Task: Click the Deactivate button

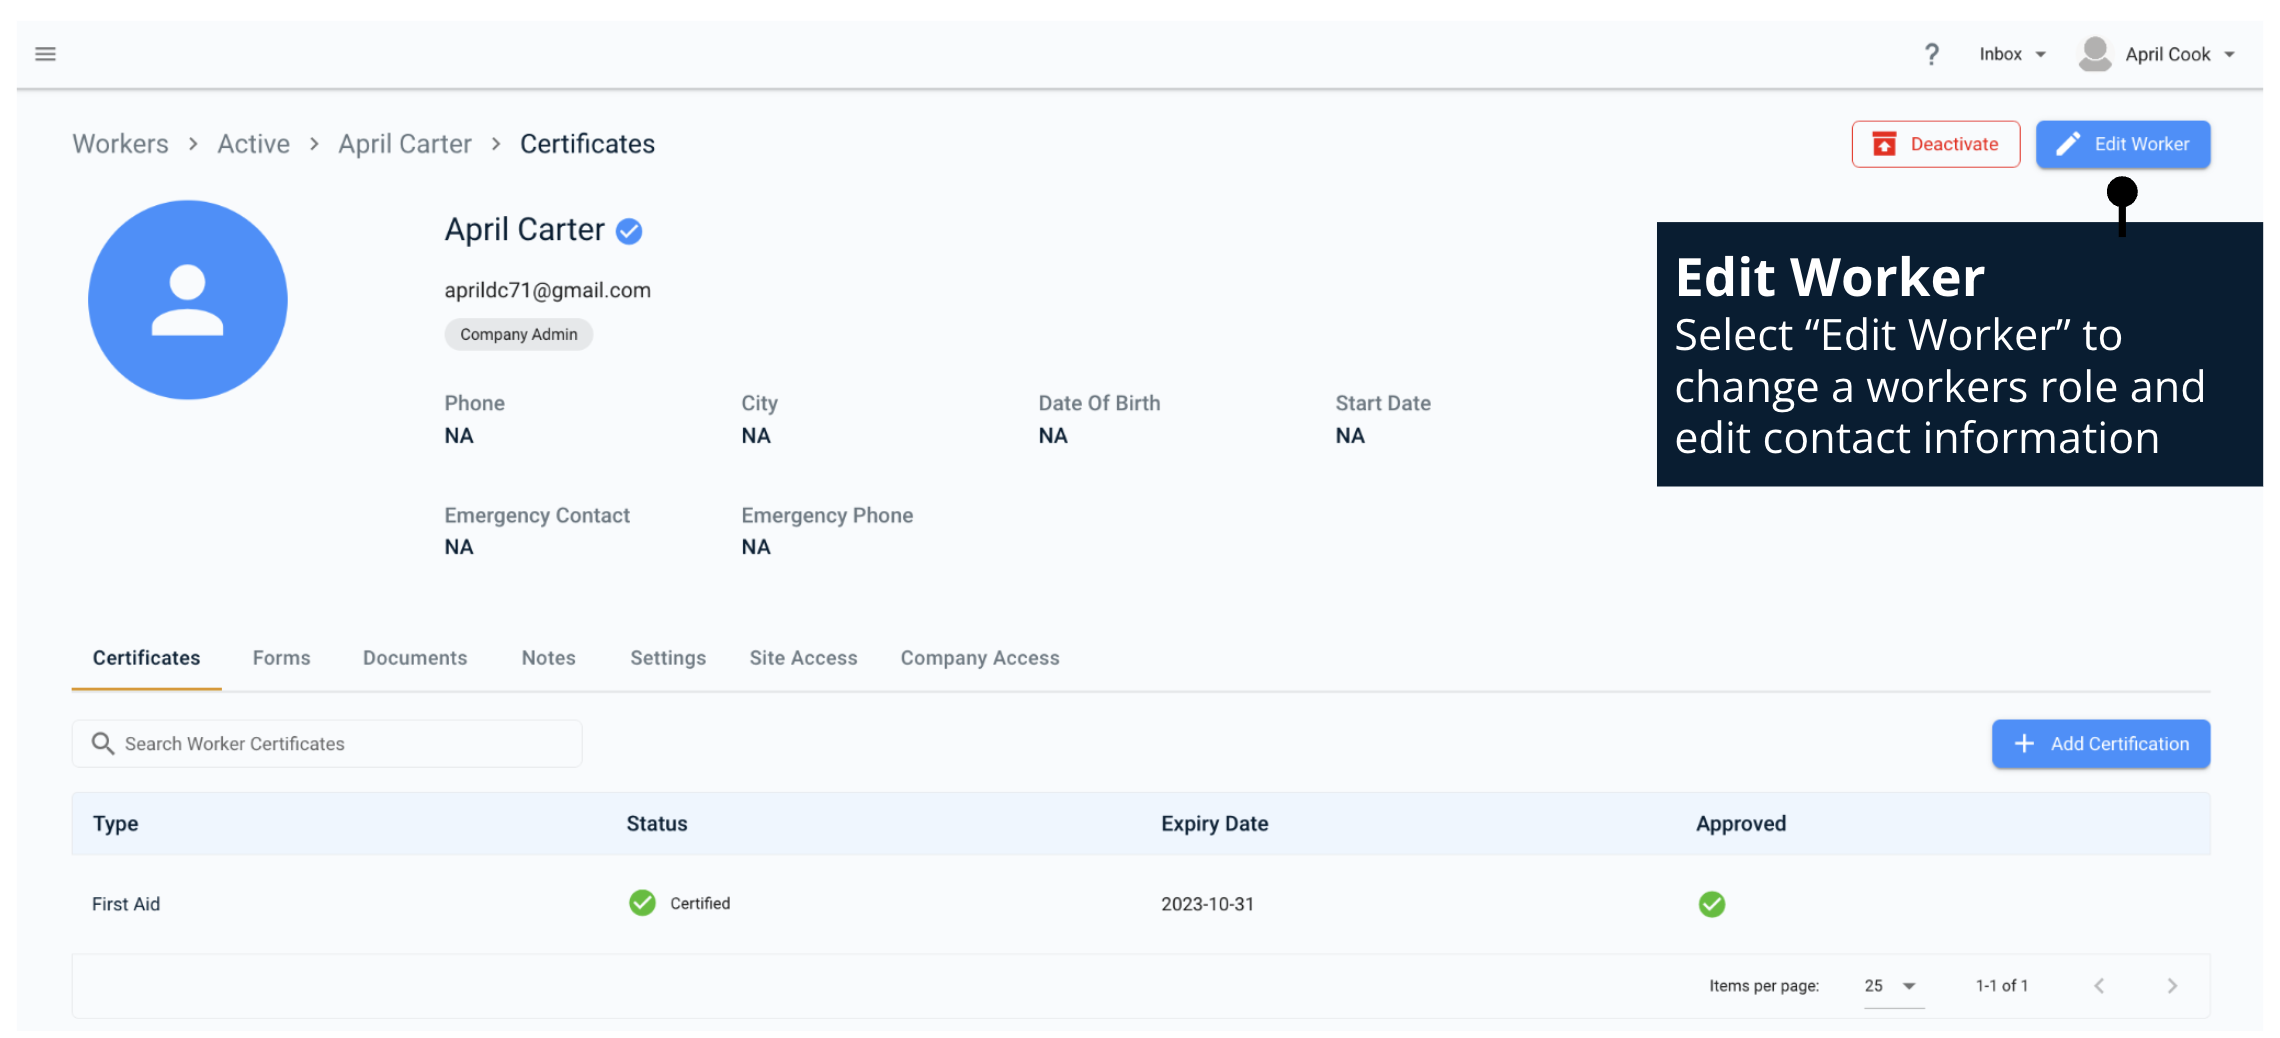Action: tap(1936, 144)
